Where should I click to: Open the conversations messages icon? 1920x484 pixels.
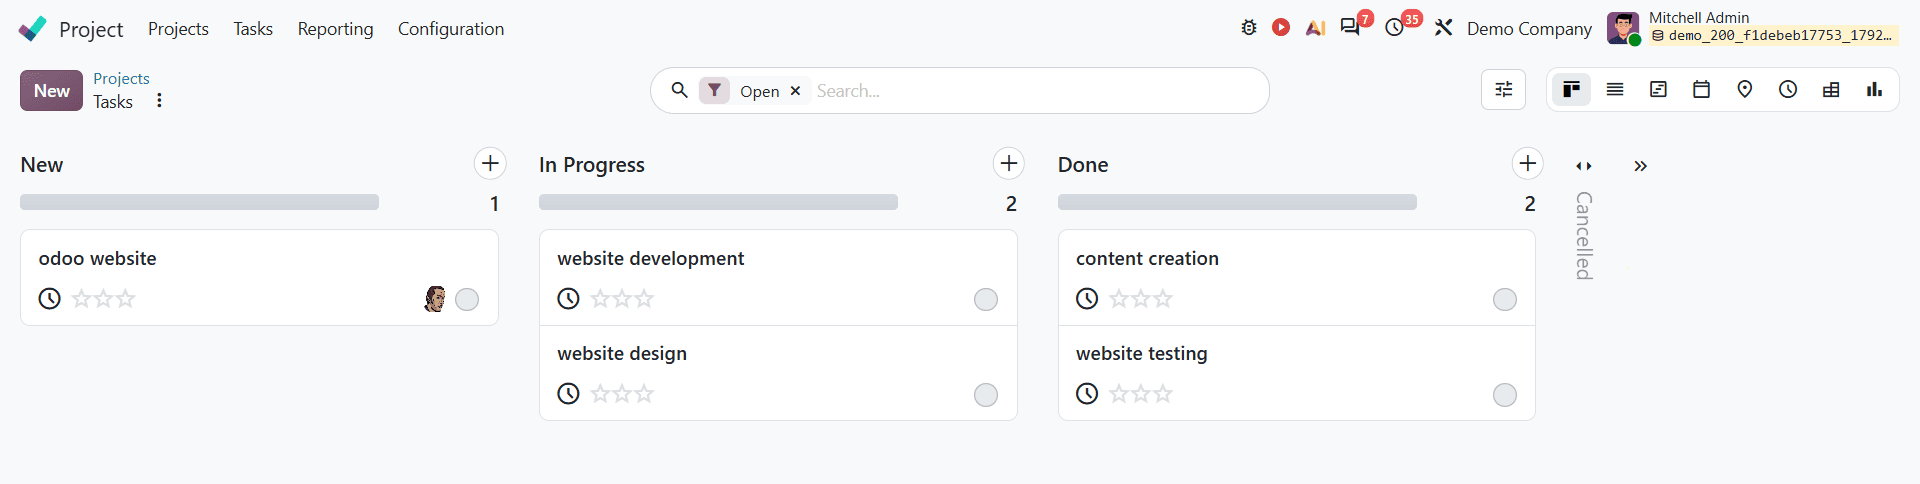pos(1350,28)
